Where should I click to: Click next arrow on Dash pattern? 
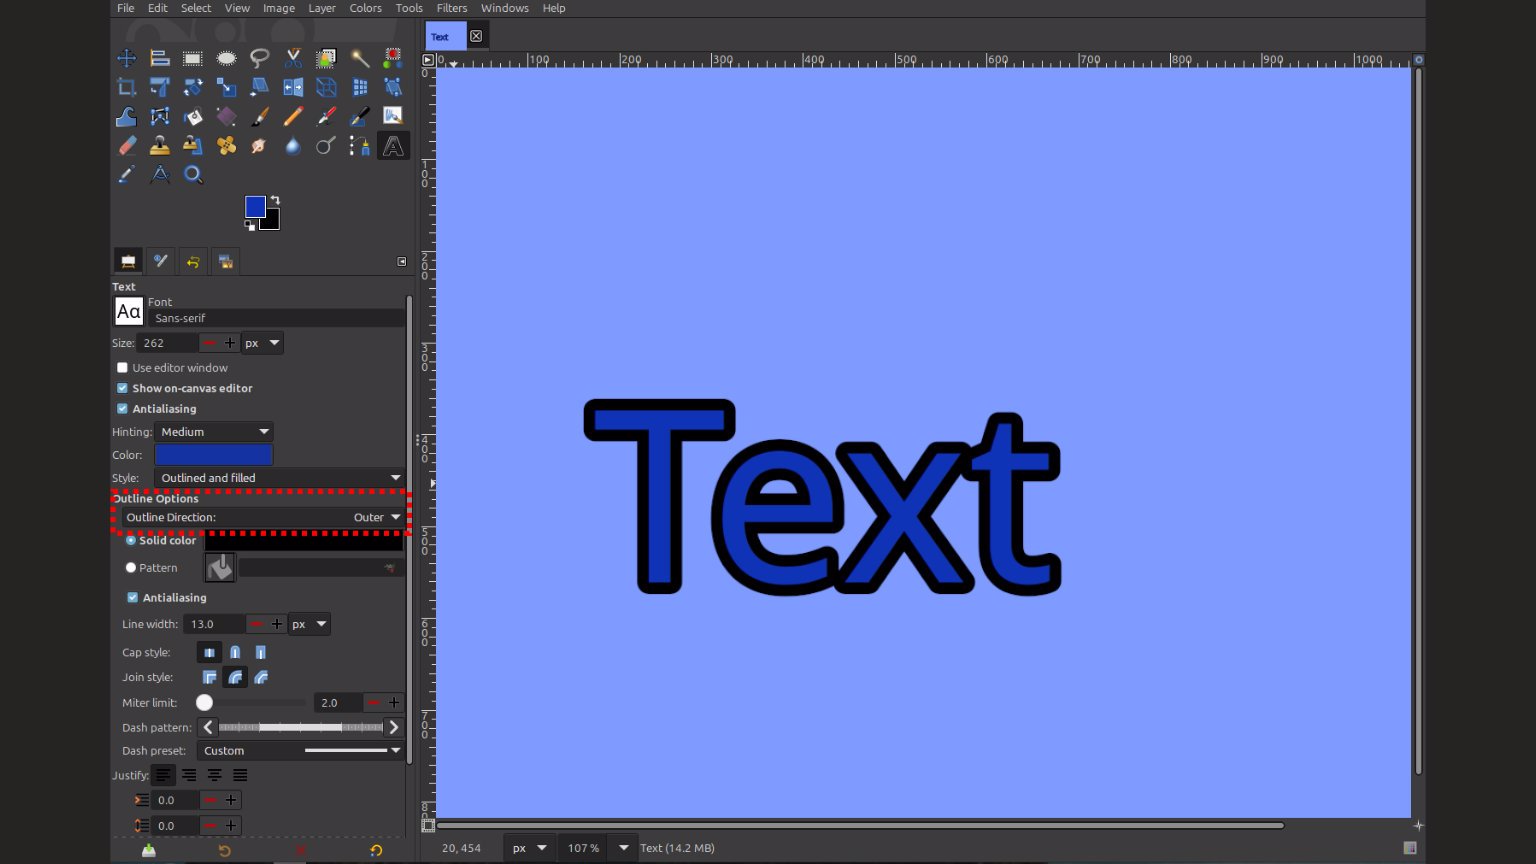[x=393, y=727]
